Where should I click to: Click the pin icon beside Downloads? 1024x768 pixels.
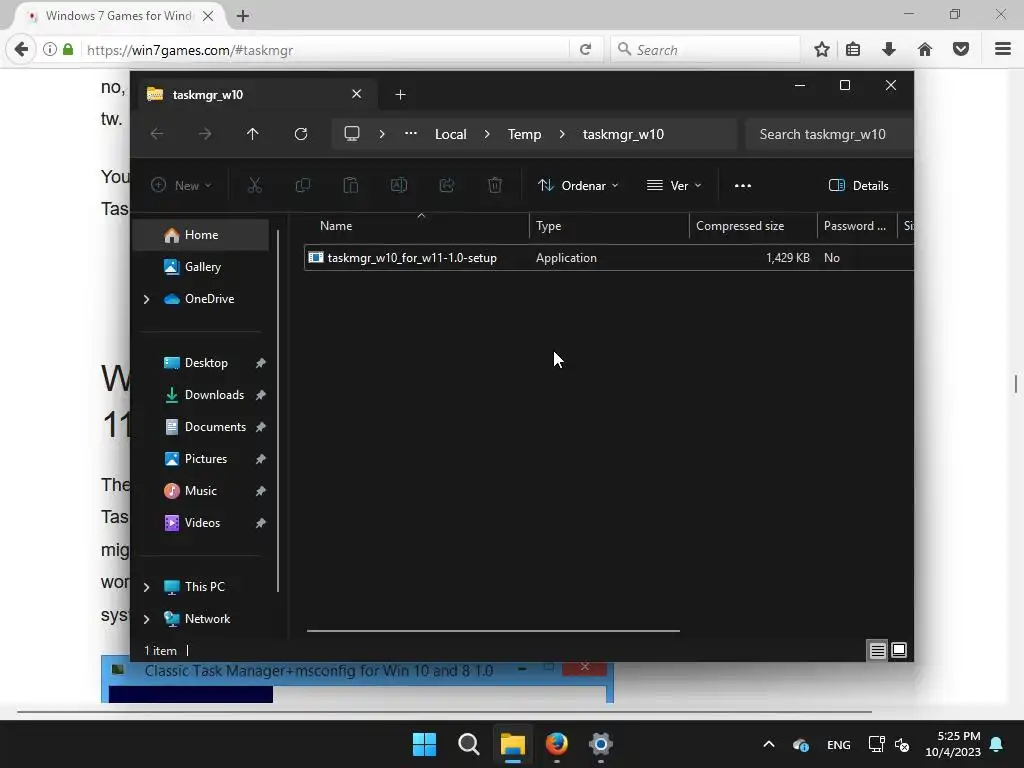[x=261, y=395]
